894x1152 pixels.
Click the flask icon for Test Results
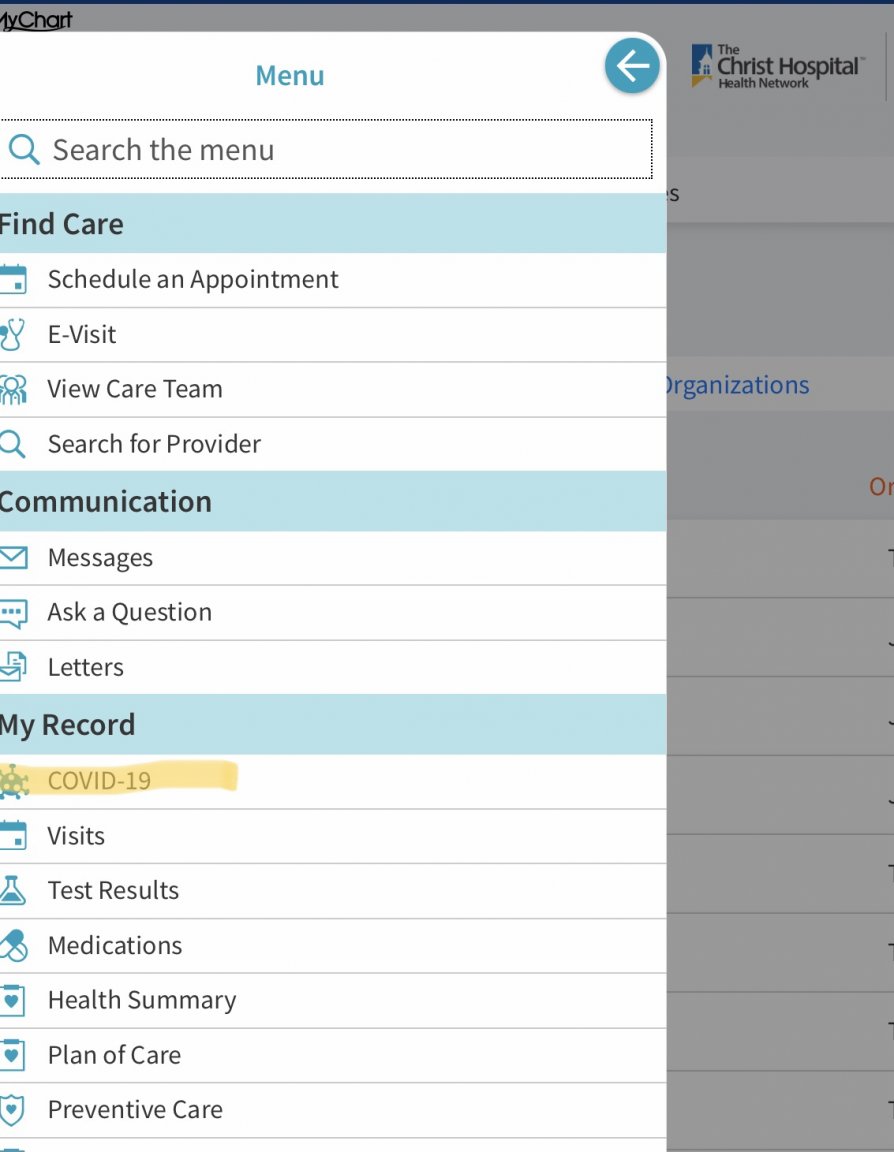click(13, 891)
